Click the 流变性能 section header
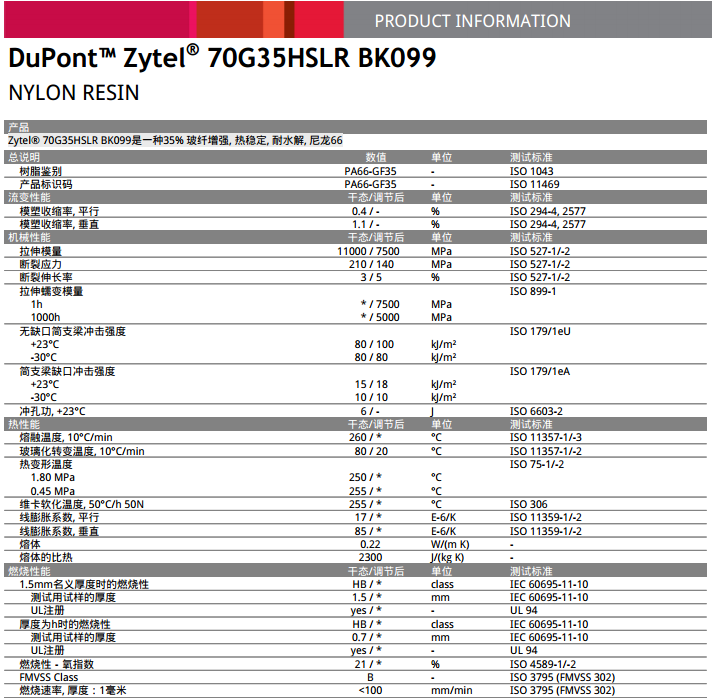712x698 pixels. [x=29, y=198]
